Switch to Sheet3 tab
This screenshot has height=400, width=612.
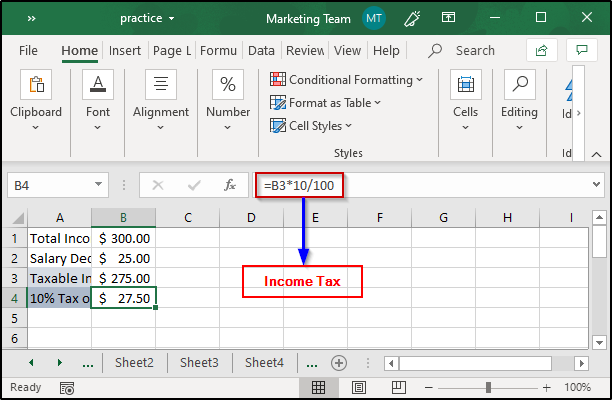[x=199, y=363]
